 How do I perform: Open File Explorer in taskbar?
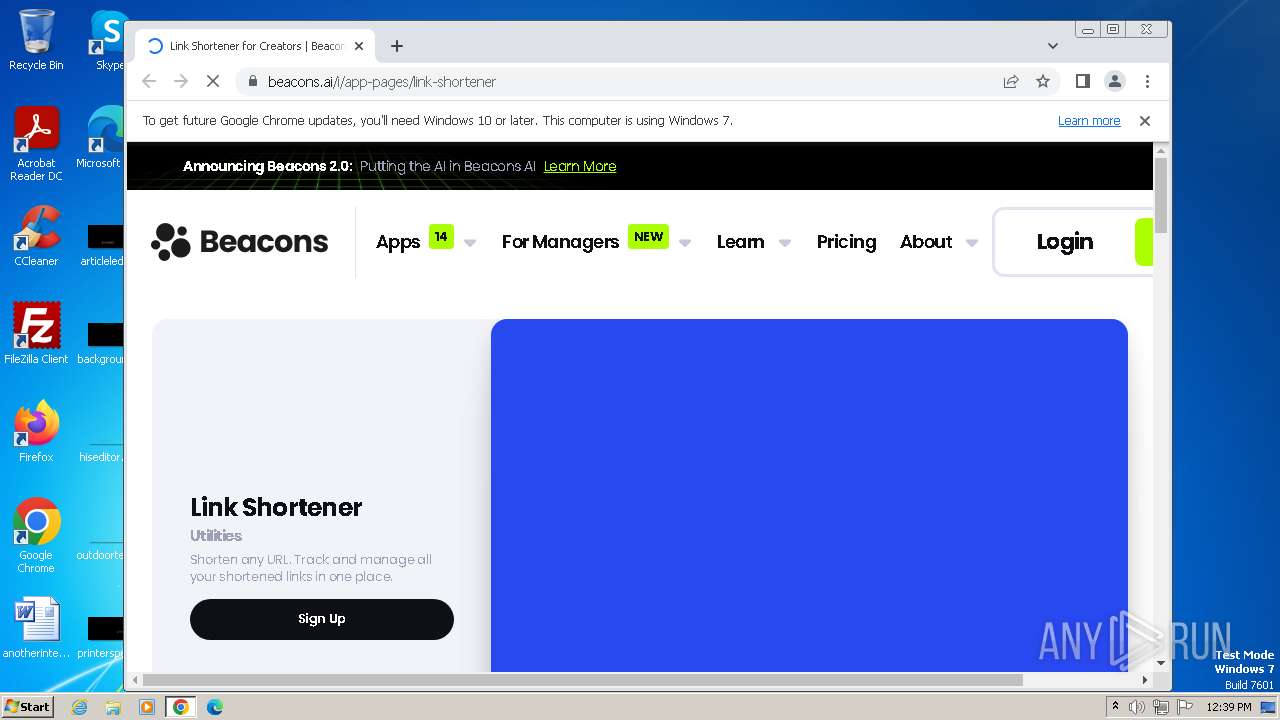pos(113,707)
